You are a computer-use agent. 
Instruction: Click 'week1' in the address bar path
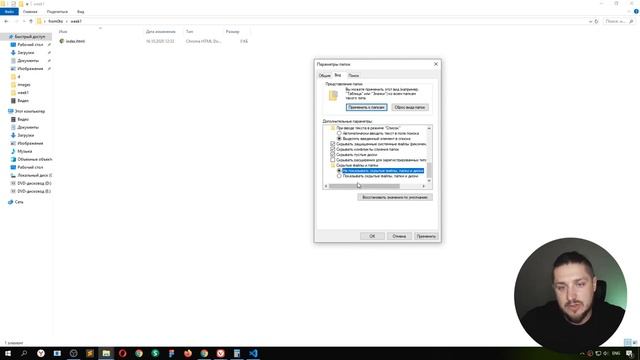point(76,21)
